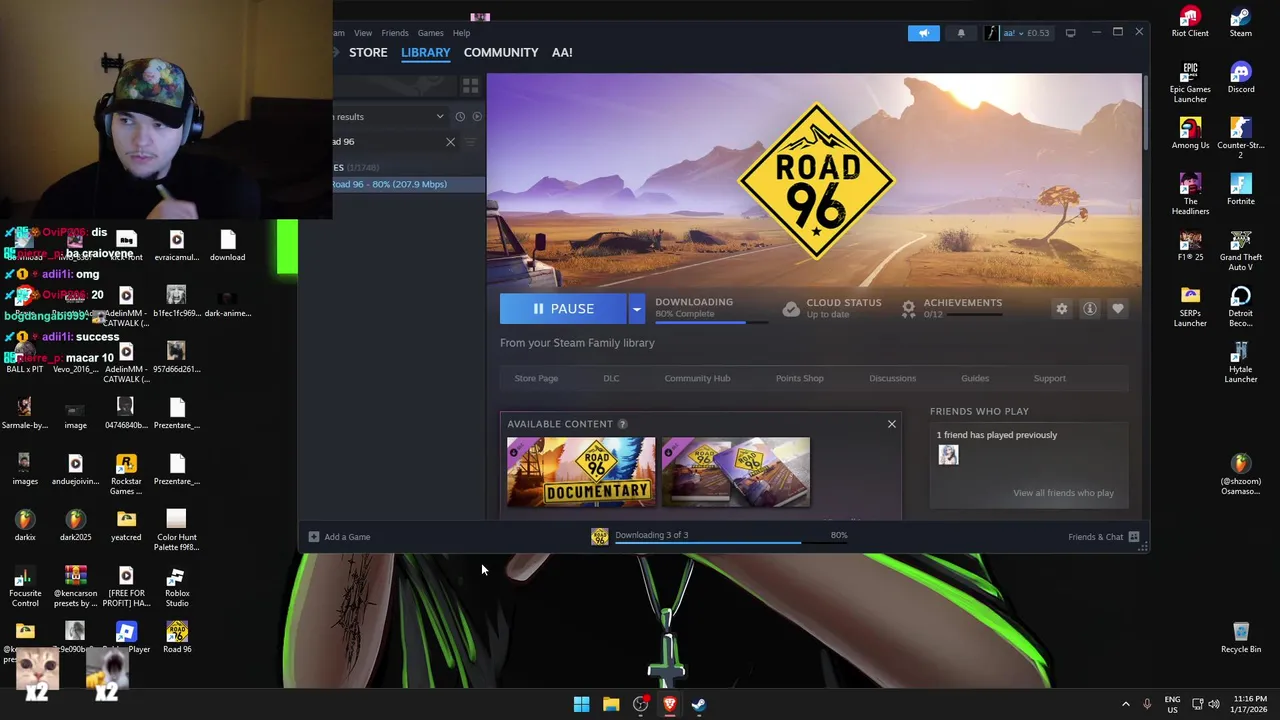Click Add a Game at bottom of Steam

pyautogui.click(x=340, y=537)
